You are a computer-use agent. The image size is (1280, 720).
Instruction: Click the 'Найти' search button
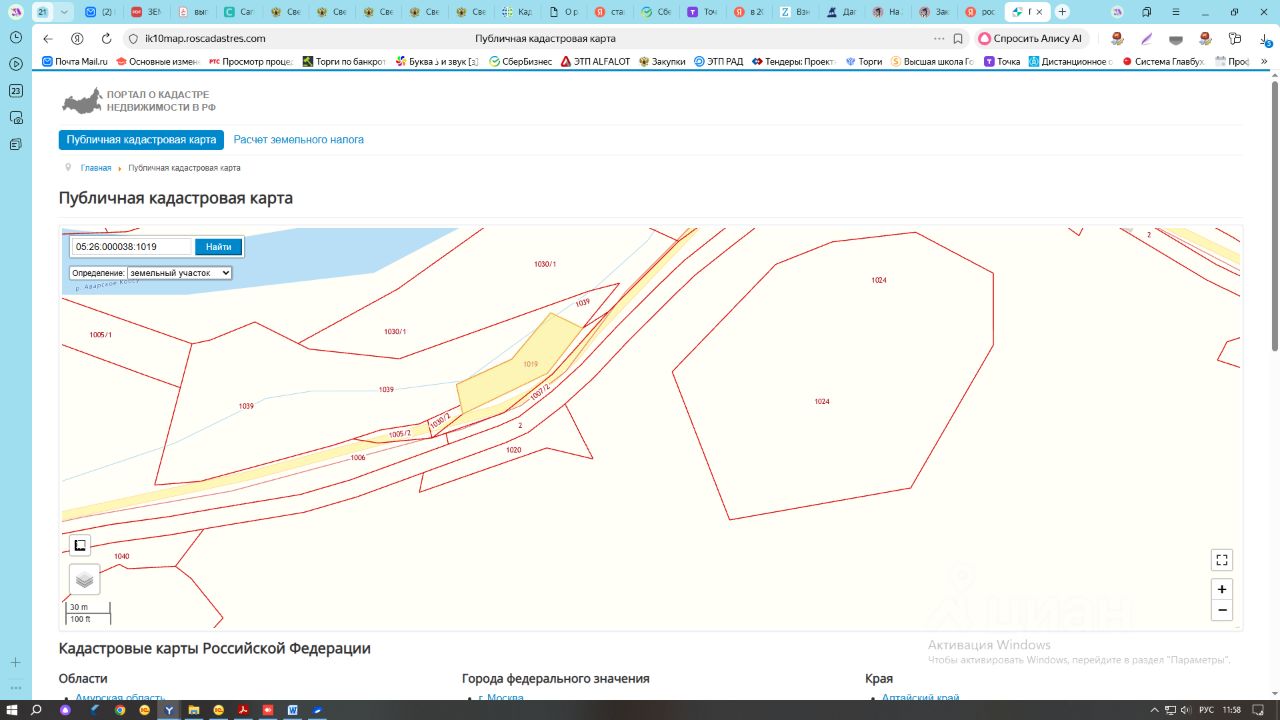click(219, 247)
